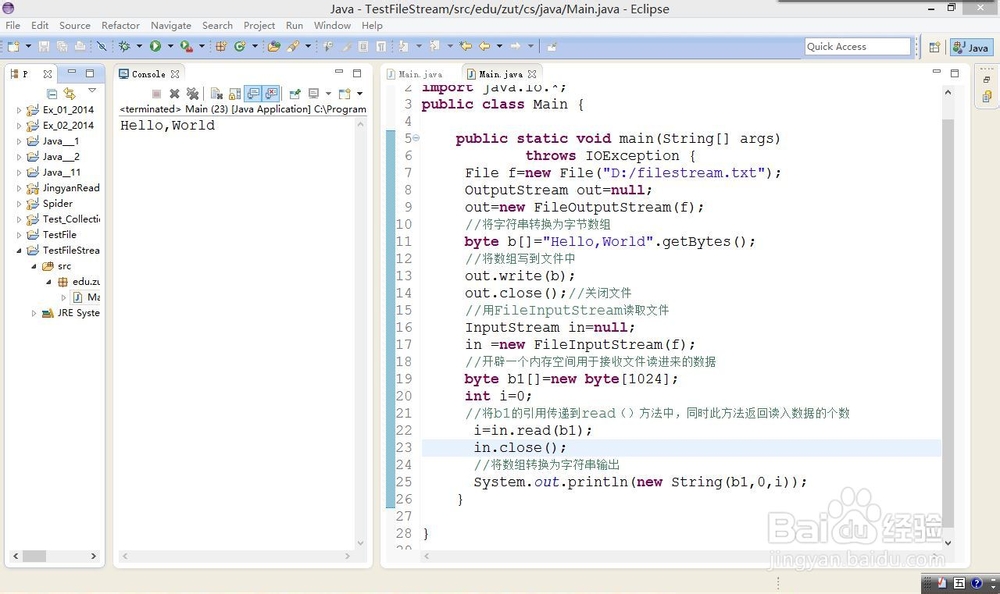Open Package Explorer view menu triangle
1000x594 pixels.
tap(92, 91)
